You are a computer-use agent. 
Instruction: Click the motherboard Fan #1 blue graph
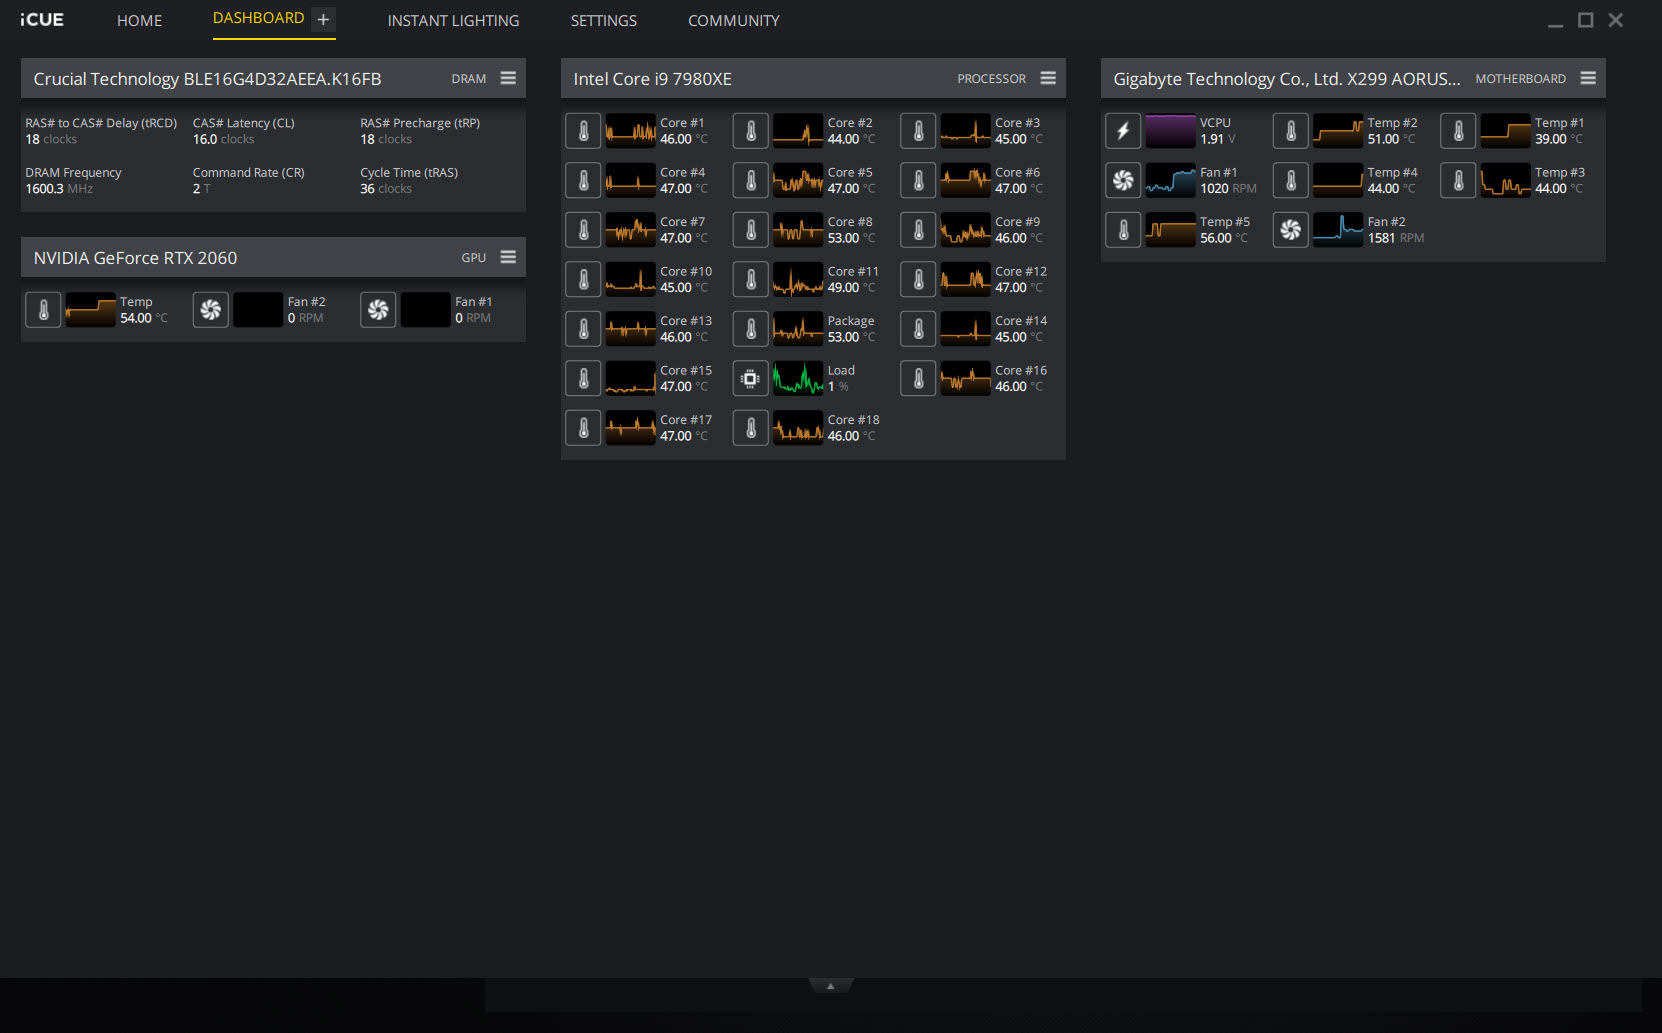coord(1170,180)
